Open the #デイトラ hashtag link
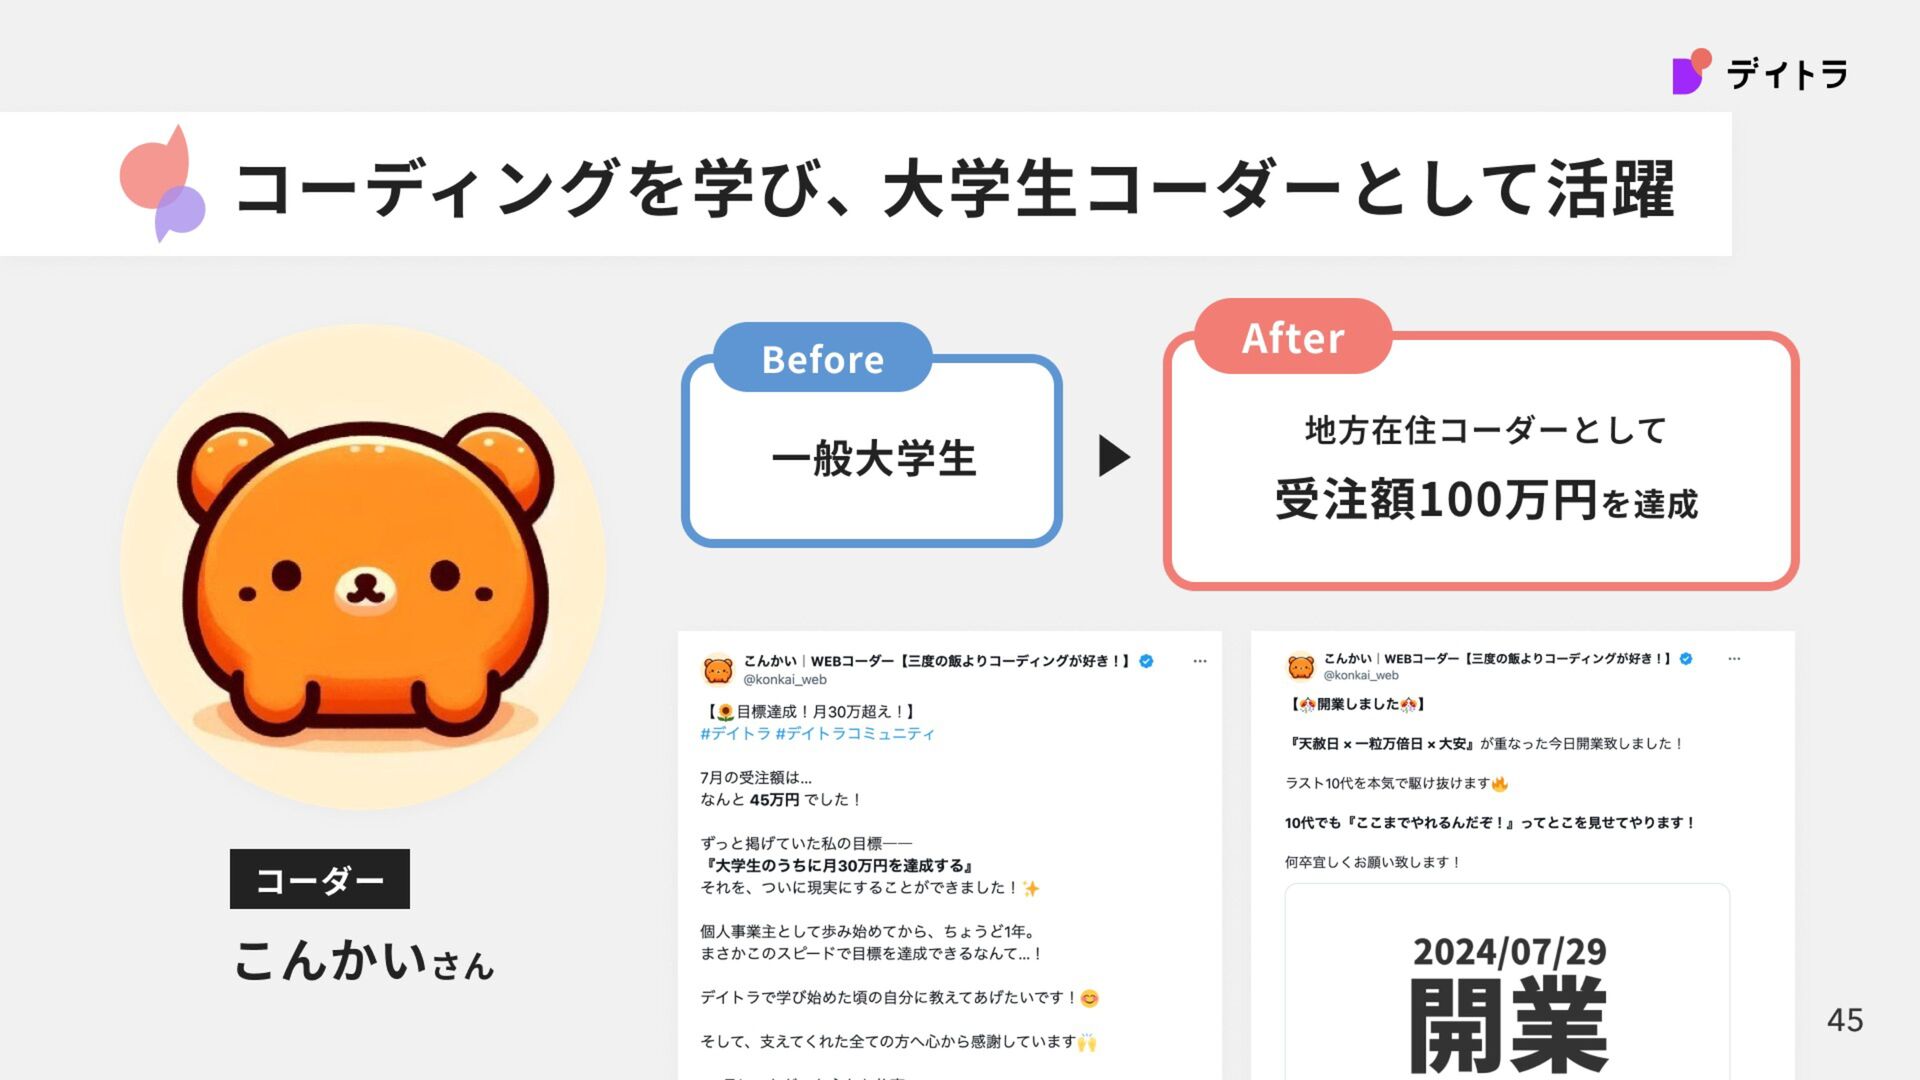The height and width of the screenshot is (1080, 1920). (x=735, y=734)
